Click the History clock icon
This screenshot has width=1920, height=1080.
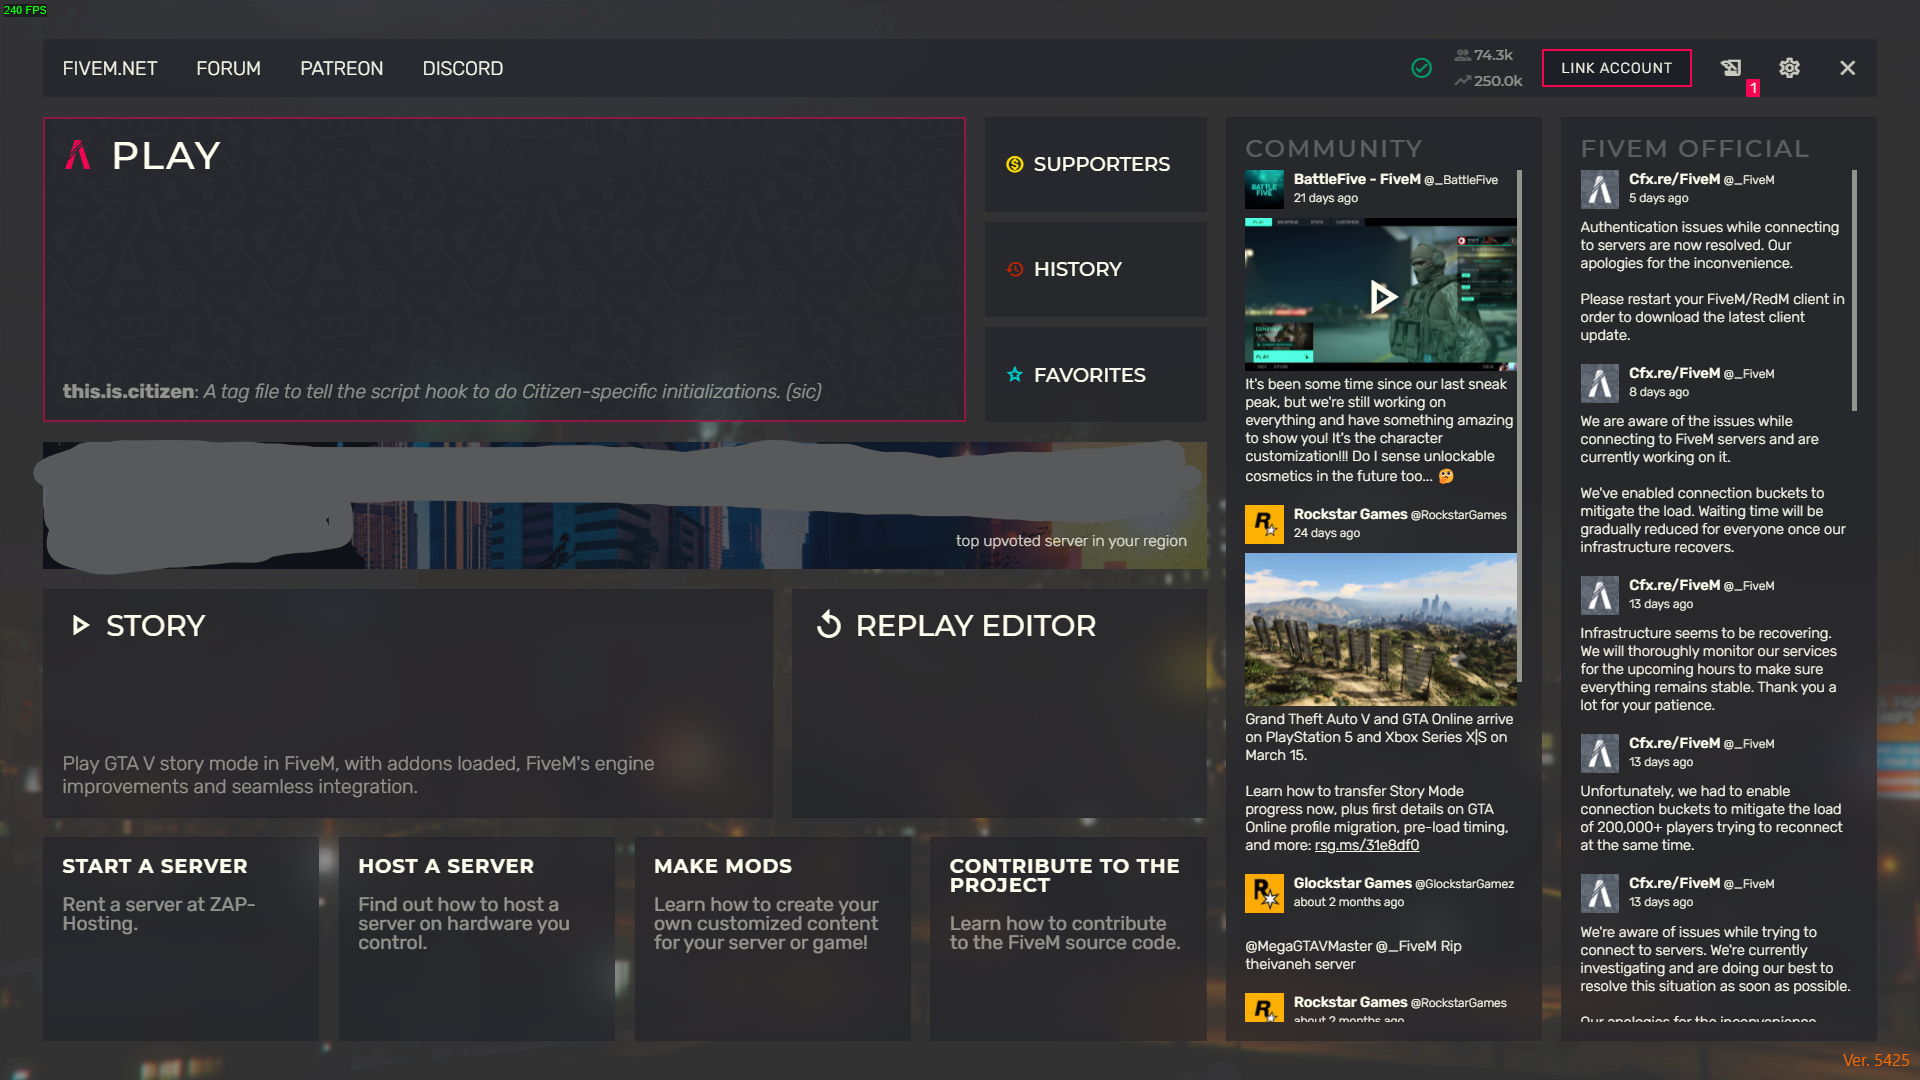[x=1015, y=269]
